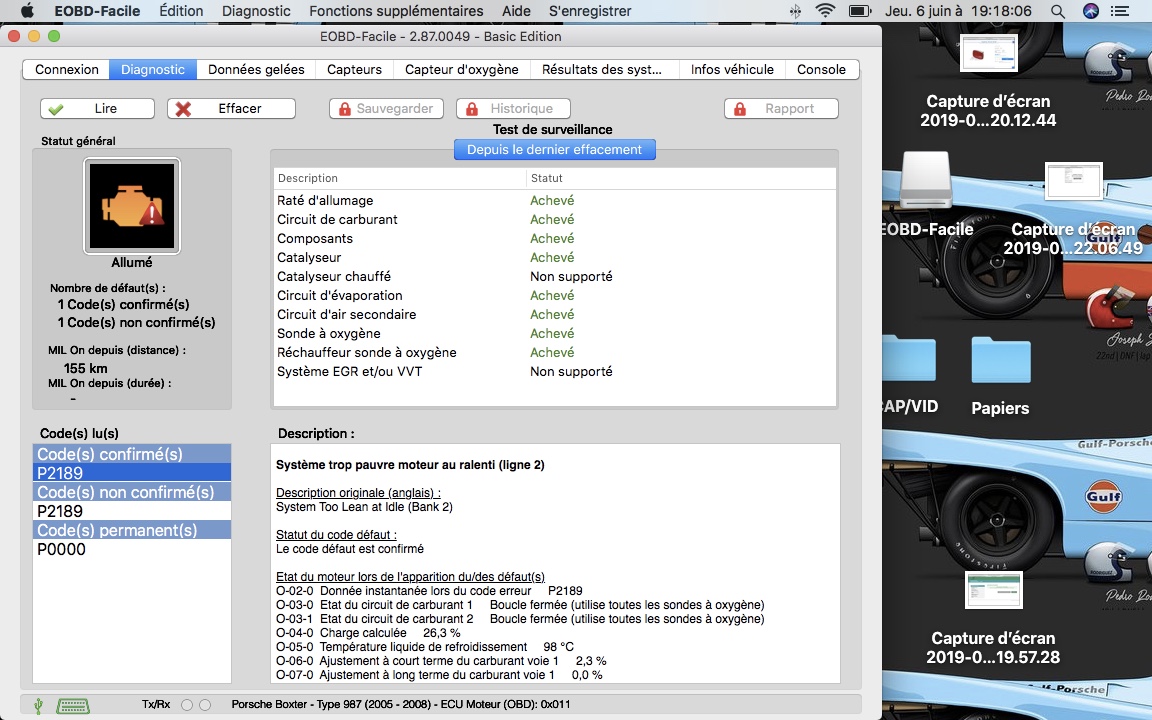Click the Statut column header

(681, 178)
